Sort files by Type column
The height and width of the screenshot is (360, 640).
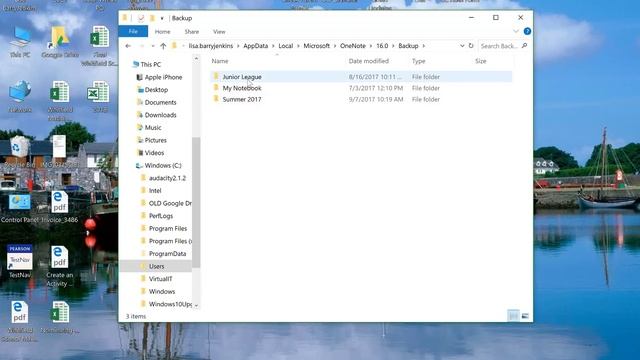418,61
